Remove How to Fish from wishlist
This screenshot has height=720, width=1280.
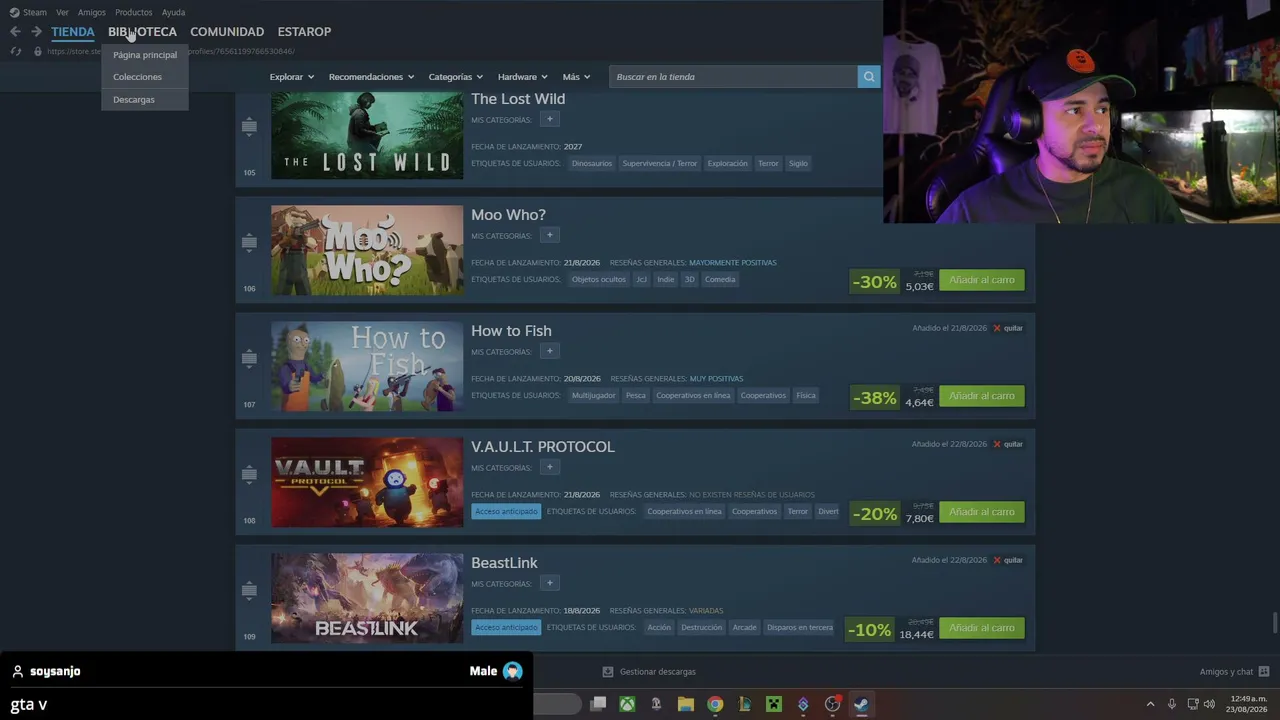click(x=1008, y=328)
